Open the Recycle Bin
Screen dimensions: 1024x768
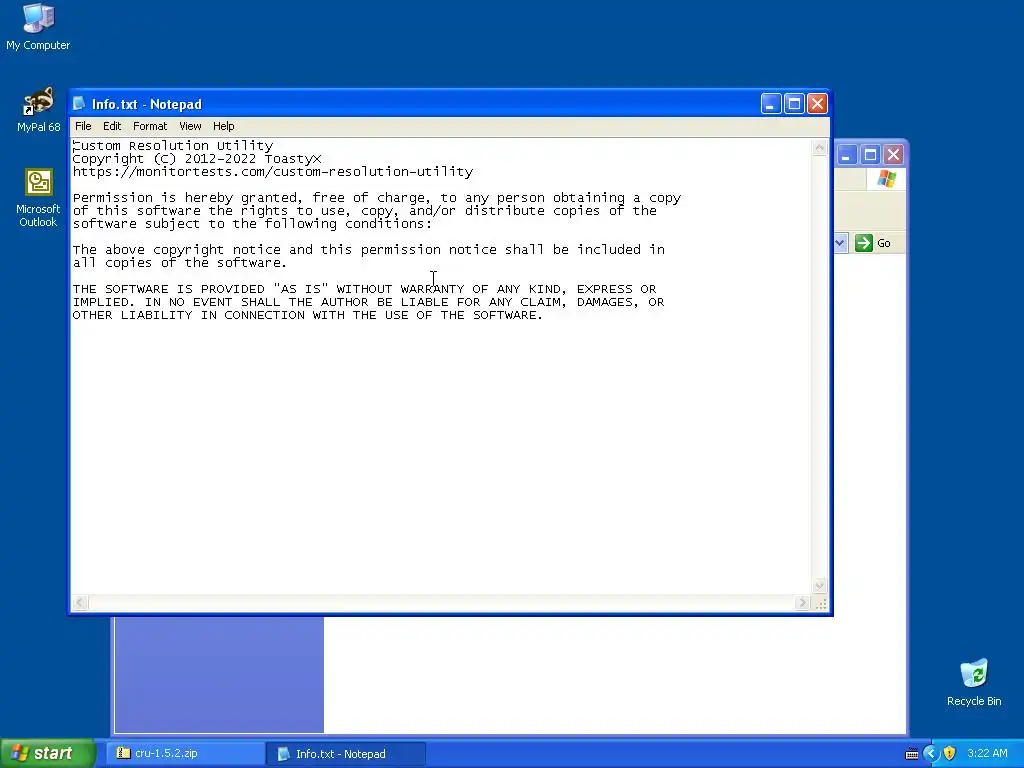pos(974,682)
